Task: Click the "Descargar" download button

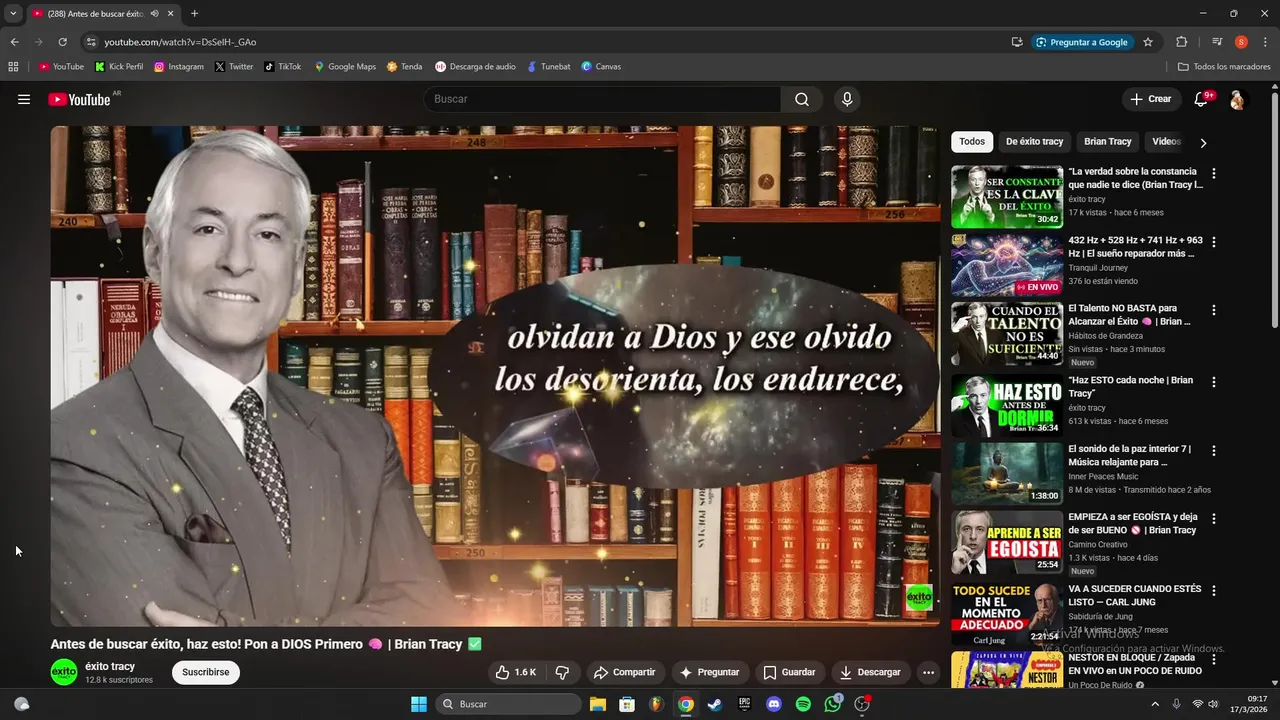Action: (x=870, y=672)
